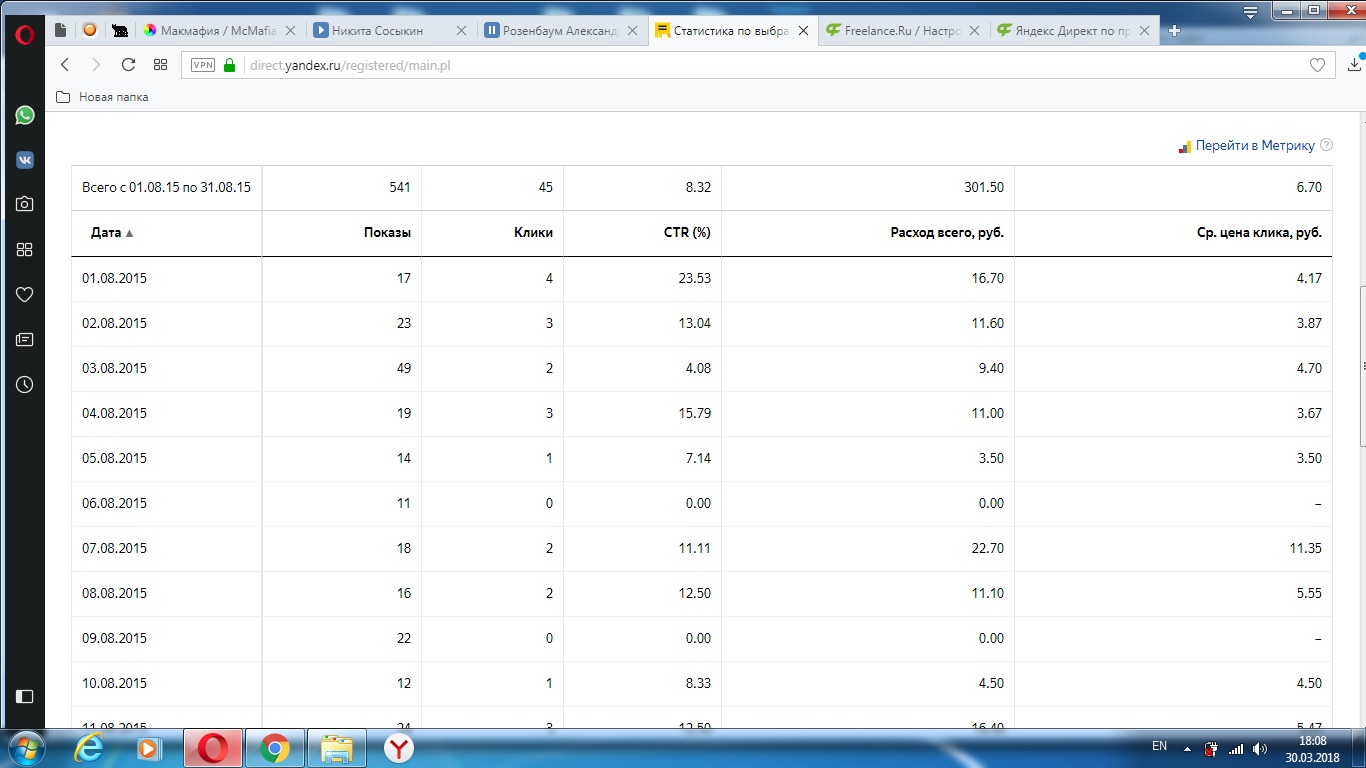Select Opera browser in the taskbar

[x=212, y=748]
